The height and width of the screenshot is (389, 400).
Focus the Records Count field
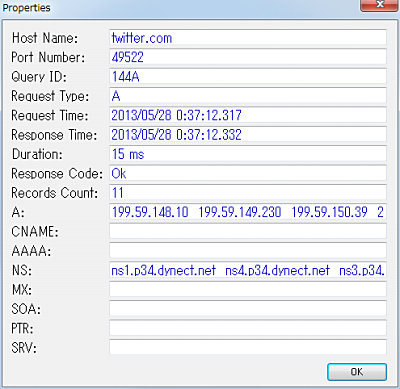point(248,192)
